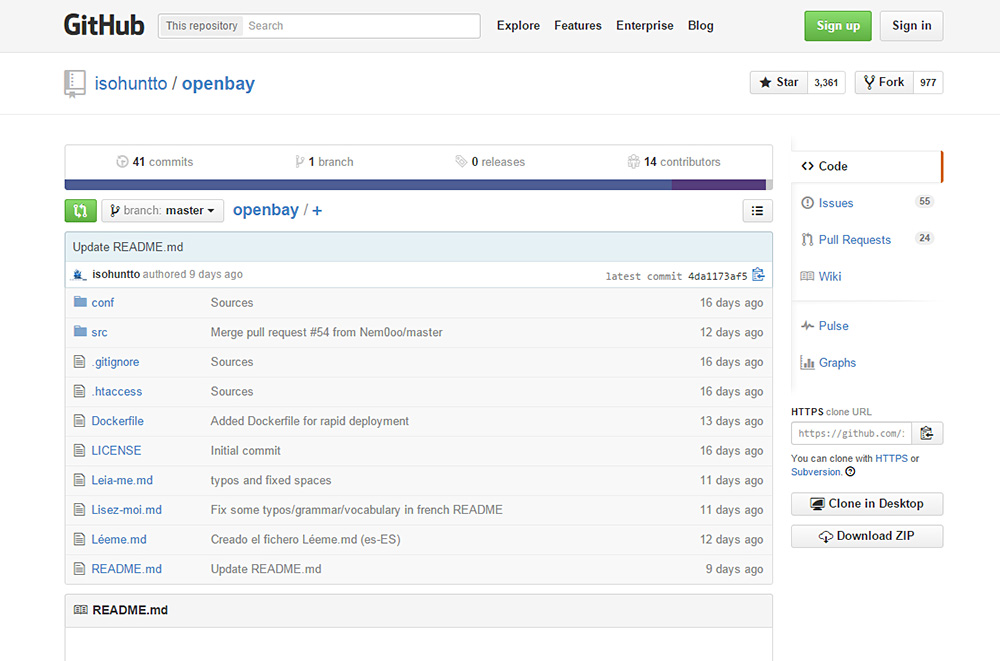Click the 'Update README.md' latest commit title
This screenshot has height=661, width=1000.
(128, 247)
